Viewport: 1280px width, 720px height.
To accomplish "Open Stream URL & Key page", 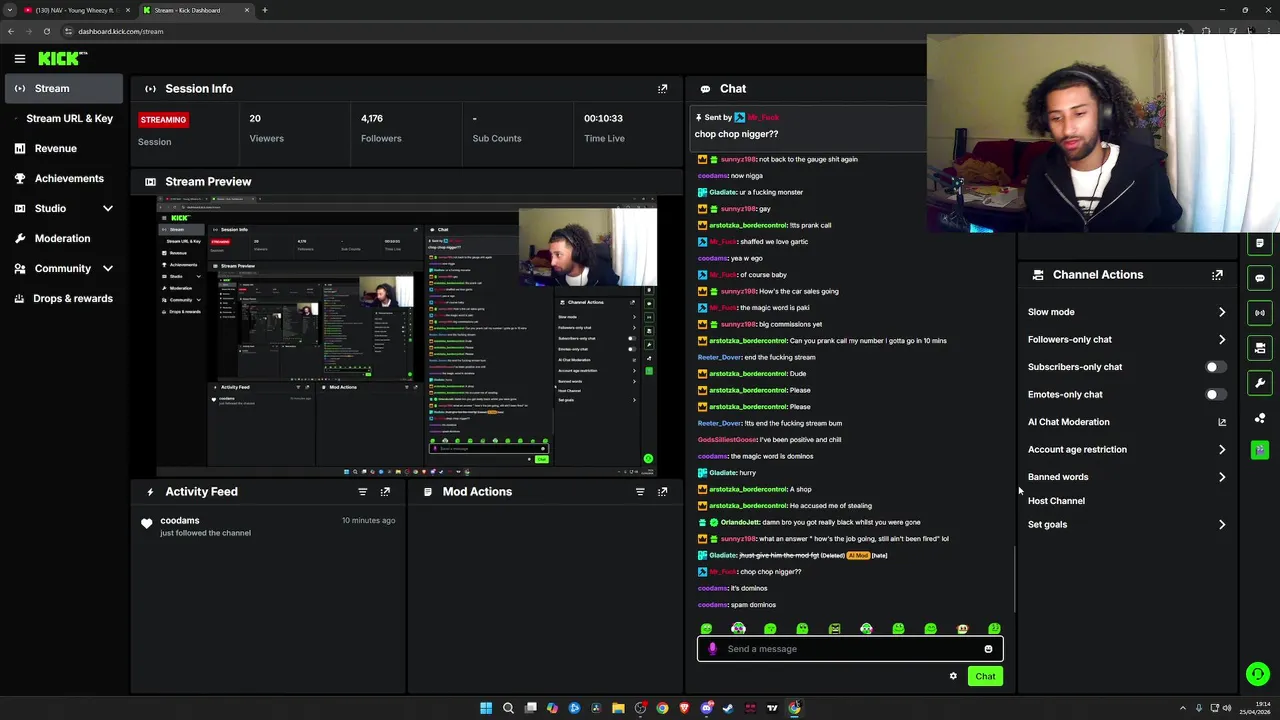I will tap(64, 119).
